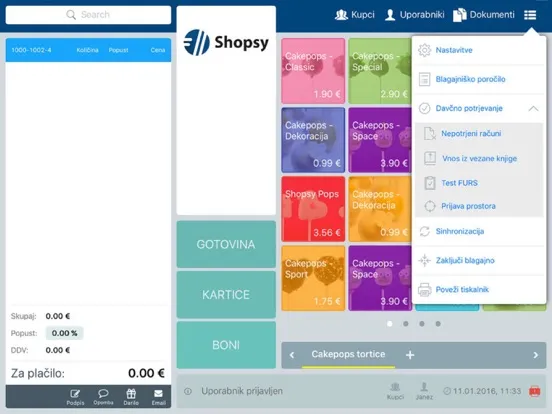Click the Sinhronizacija refresh icon
This screenshot has width=552, height=414.
425,231
